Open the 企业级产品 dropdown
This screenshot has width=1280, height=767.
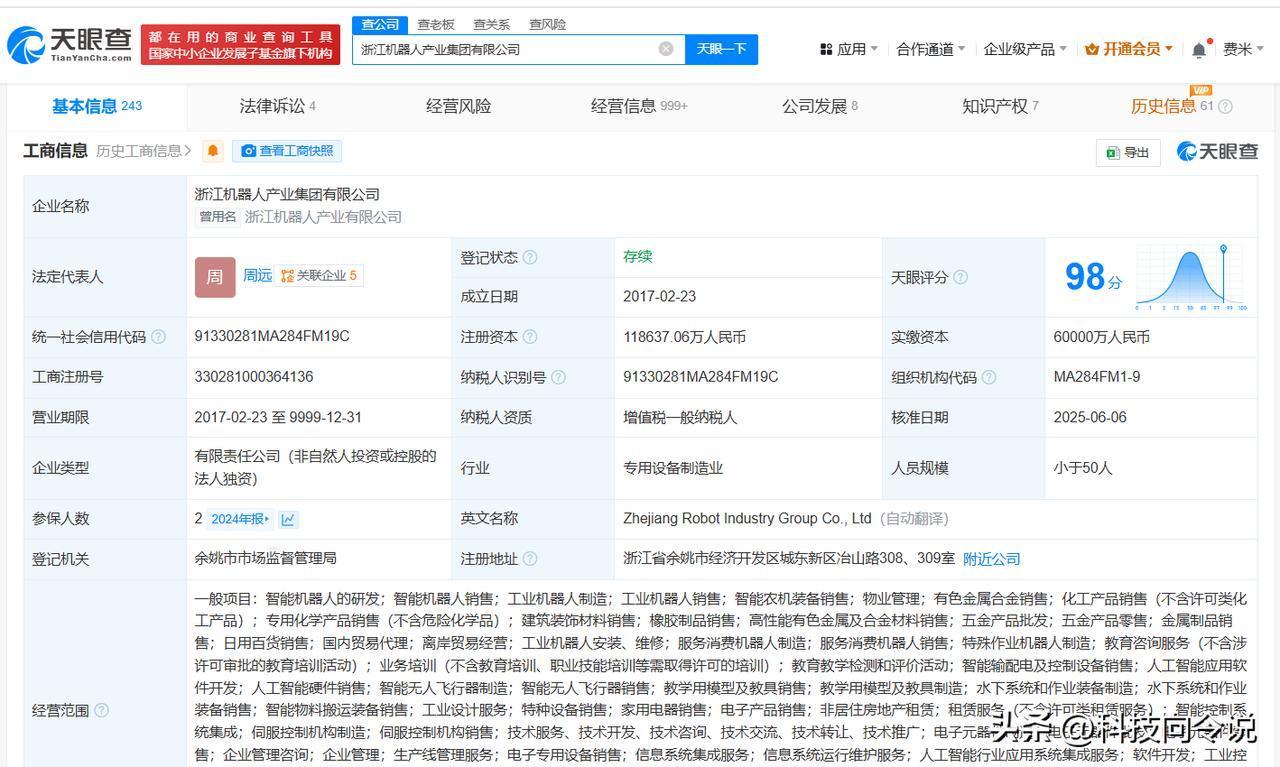[1025, 49]
